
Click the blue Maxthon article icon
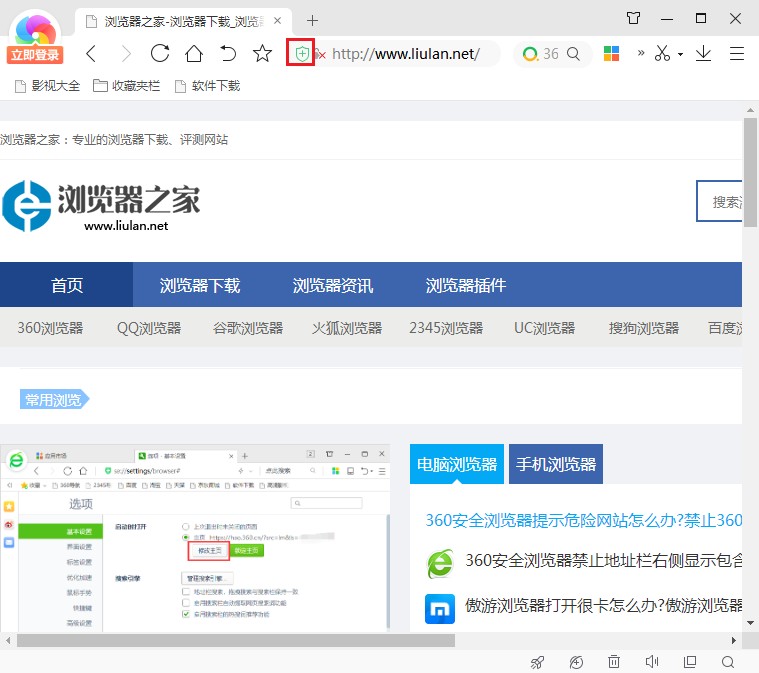point(440,609)
